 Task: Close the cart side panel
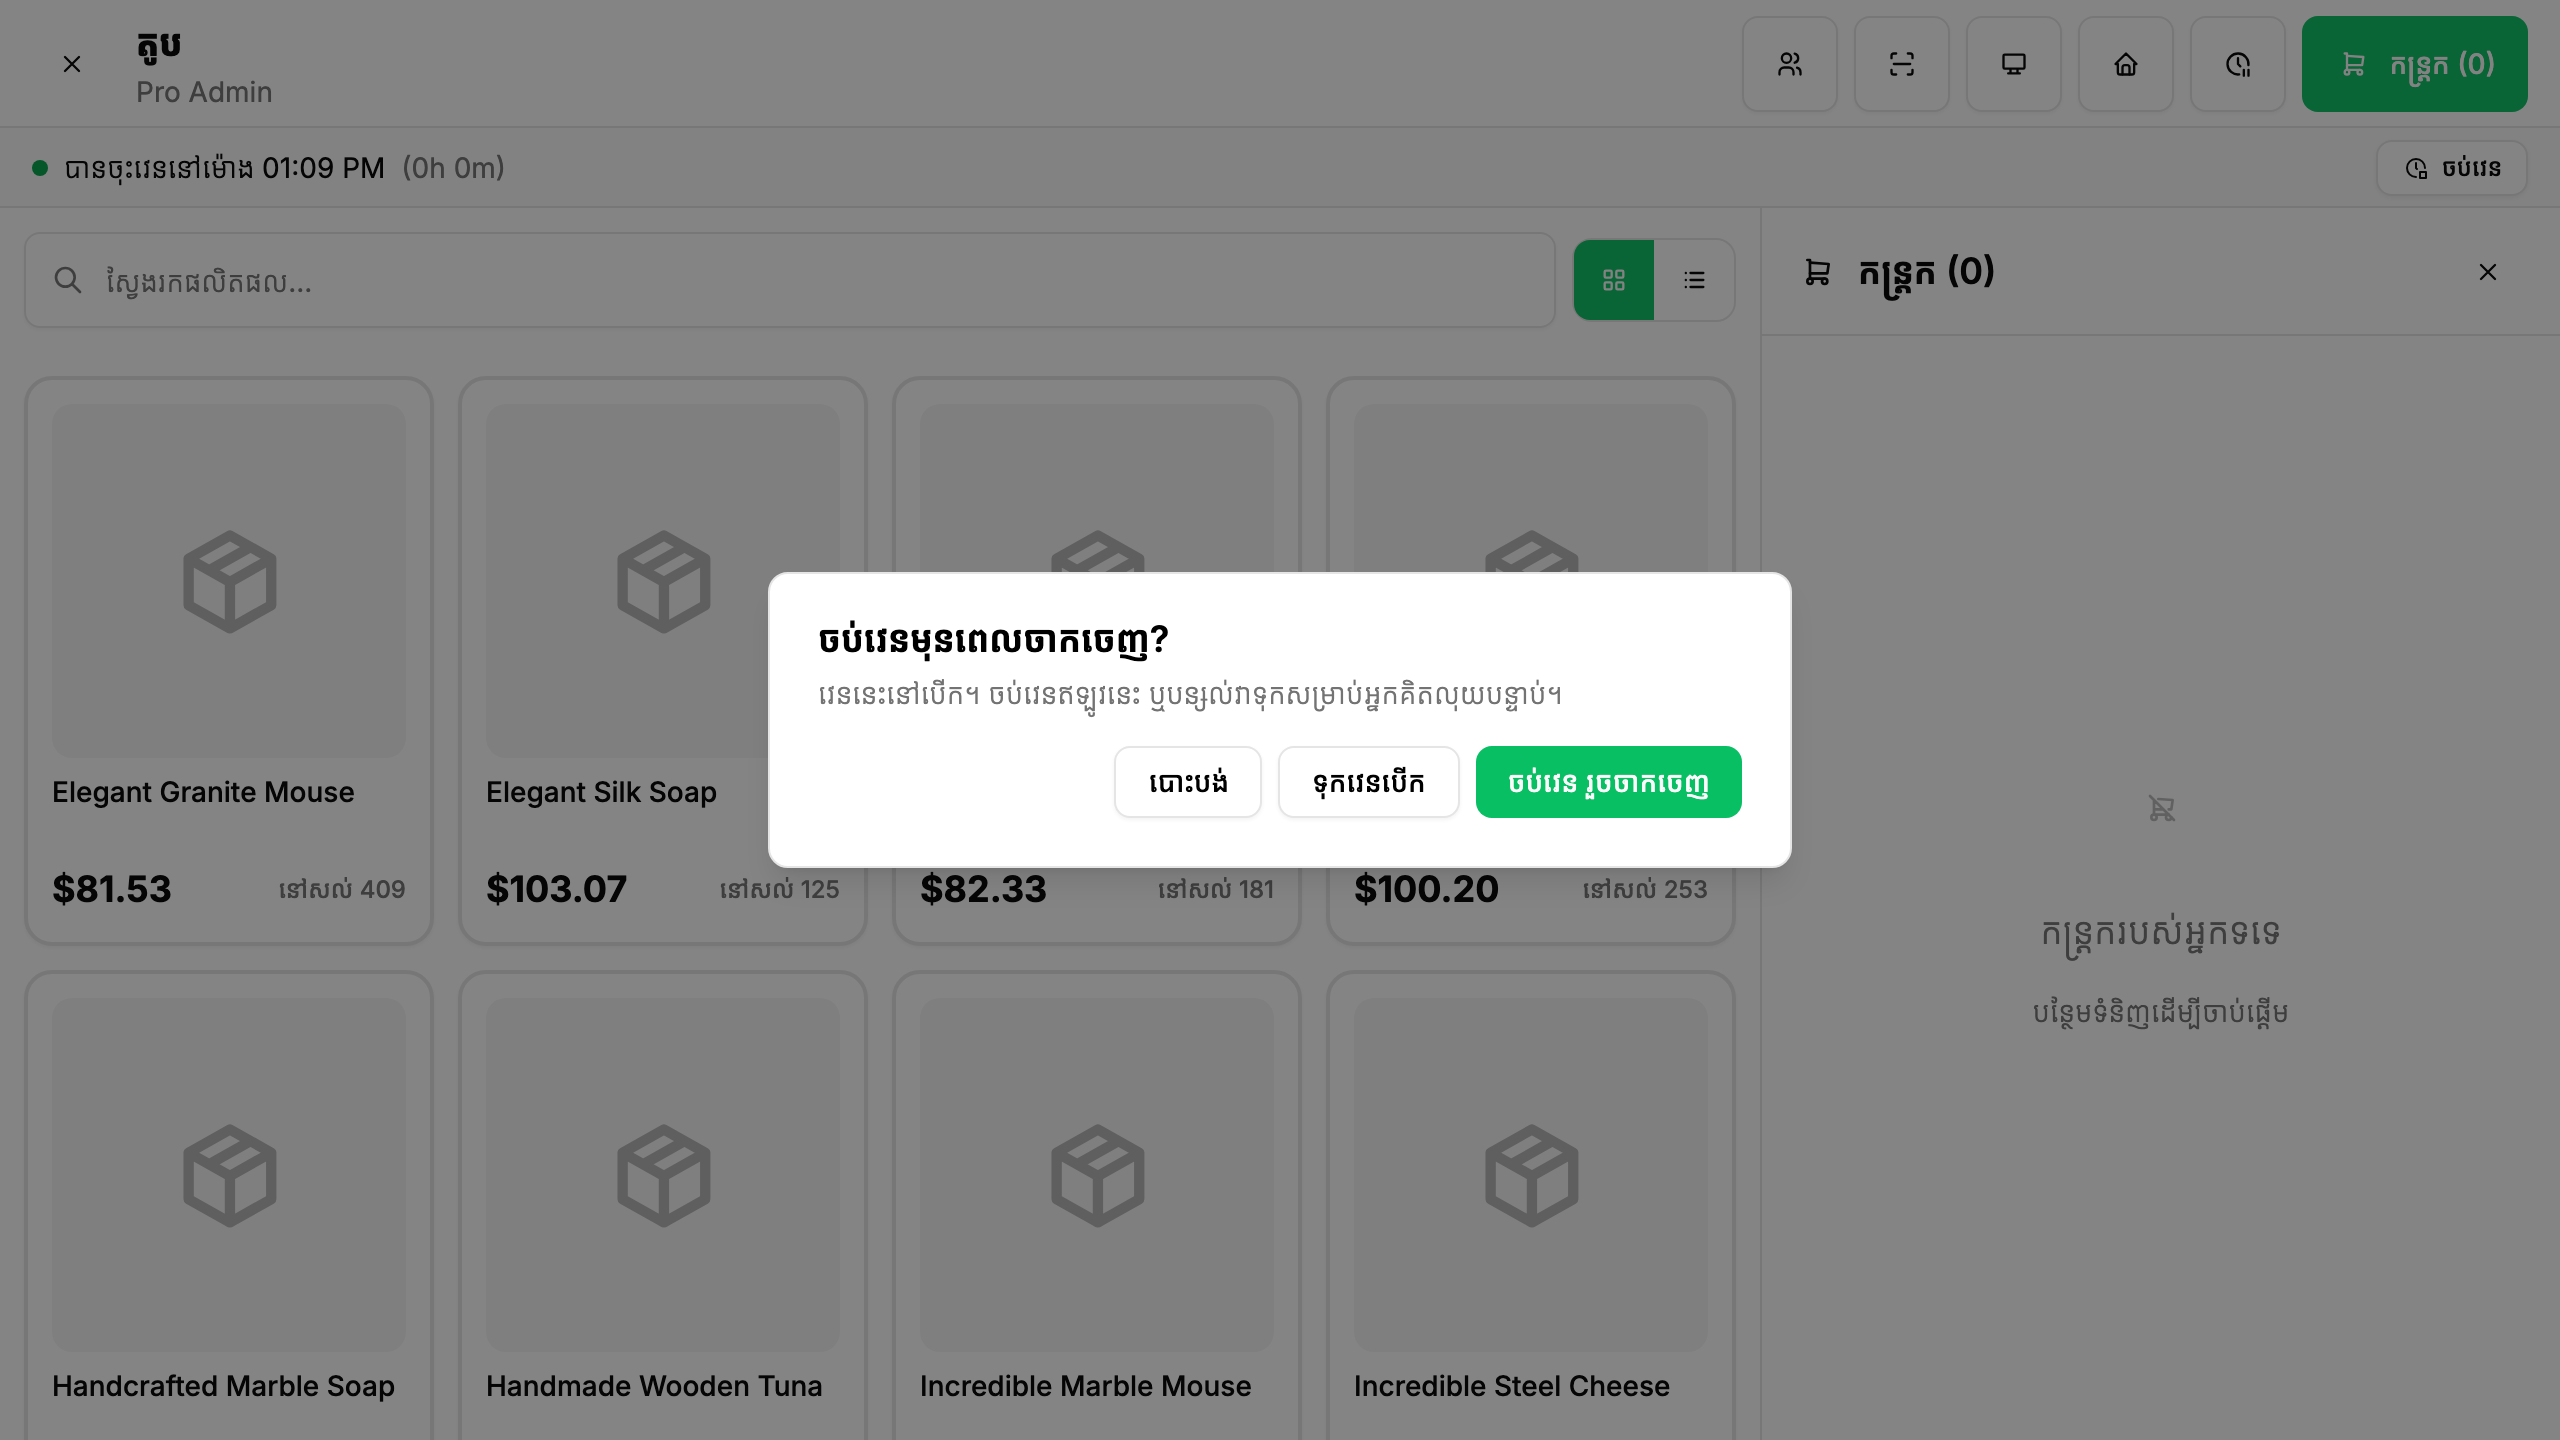click(2488, 272)
